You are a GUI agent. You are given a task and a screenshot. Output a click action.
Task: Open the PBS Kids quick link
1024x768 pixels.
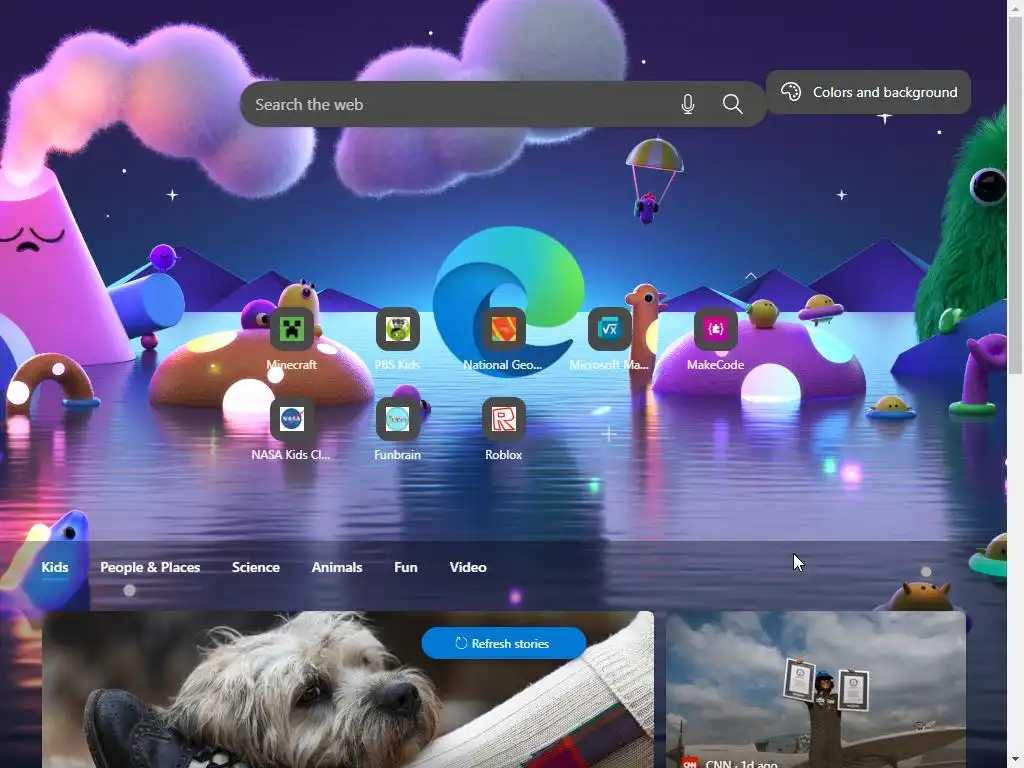398,329
